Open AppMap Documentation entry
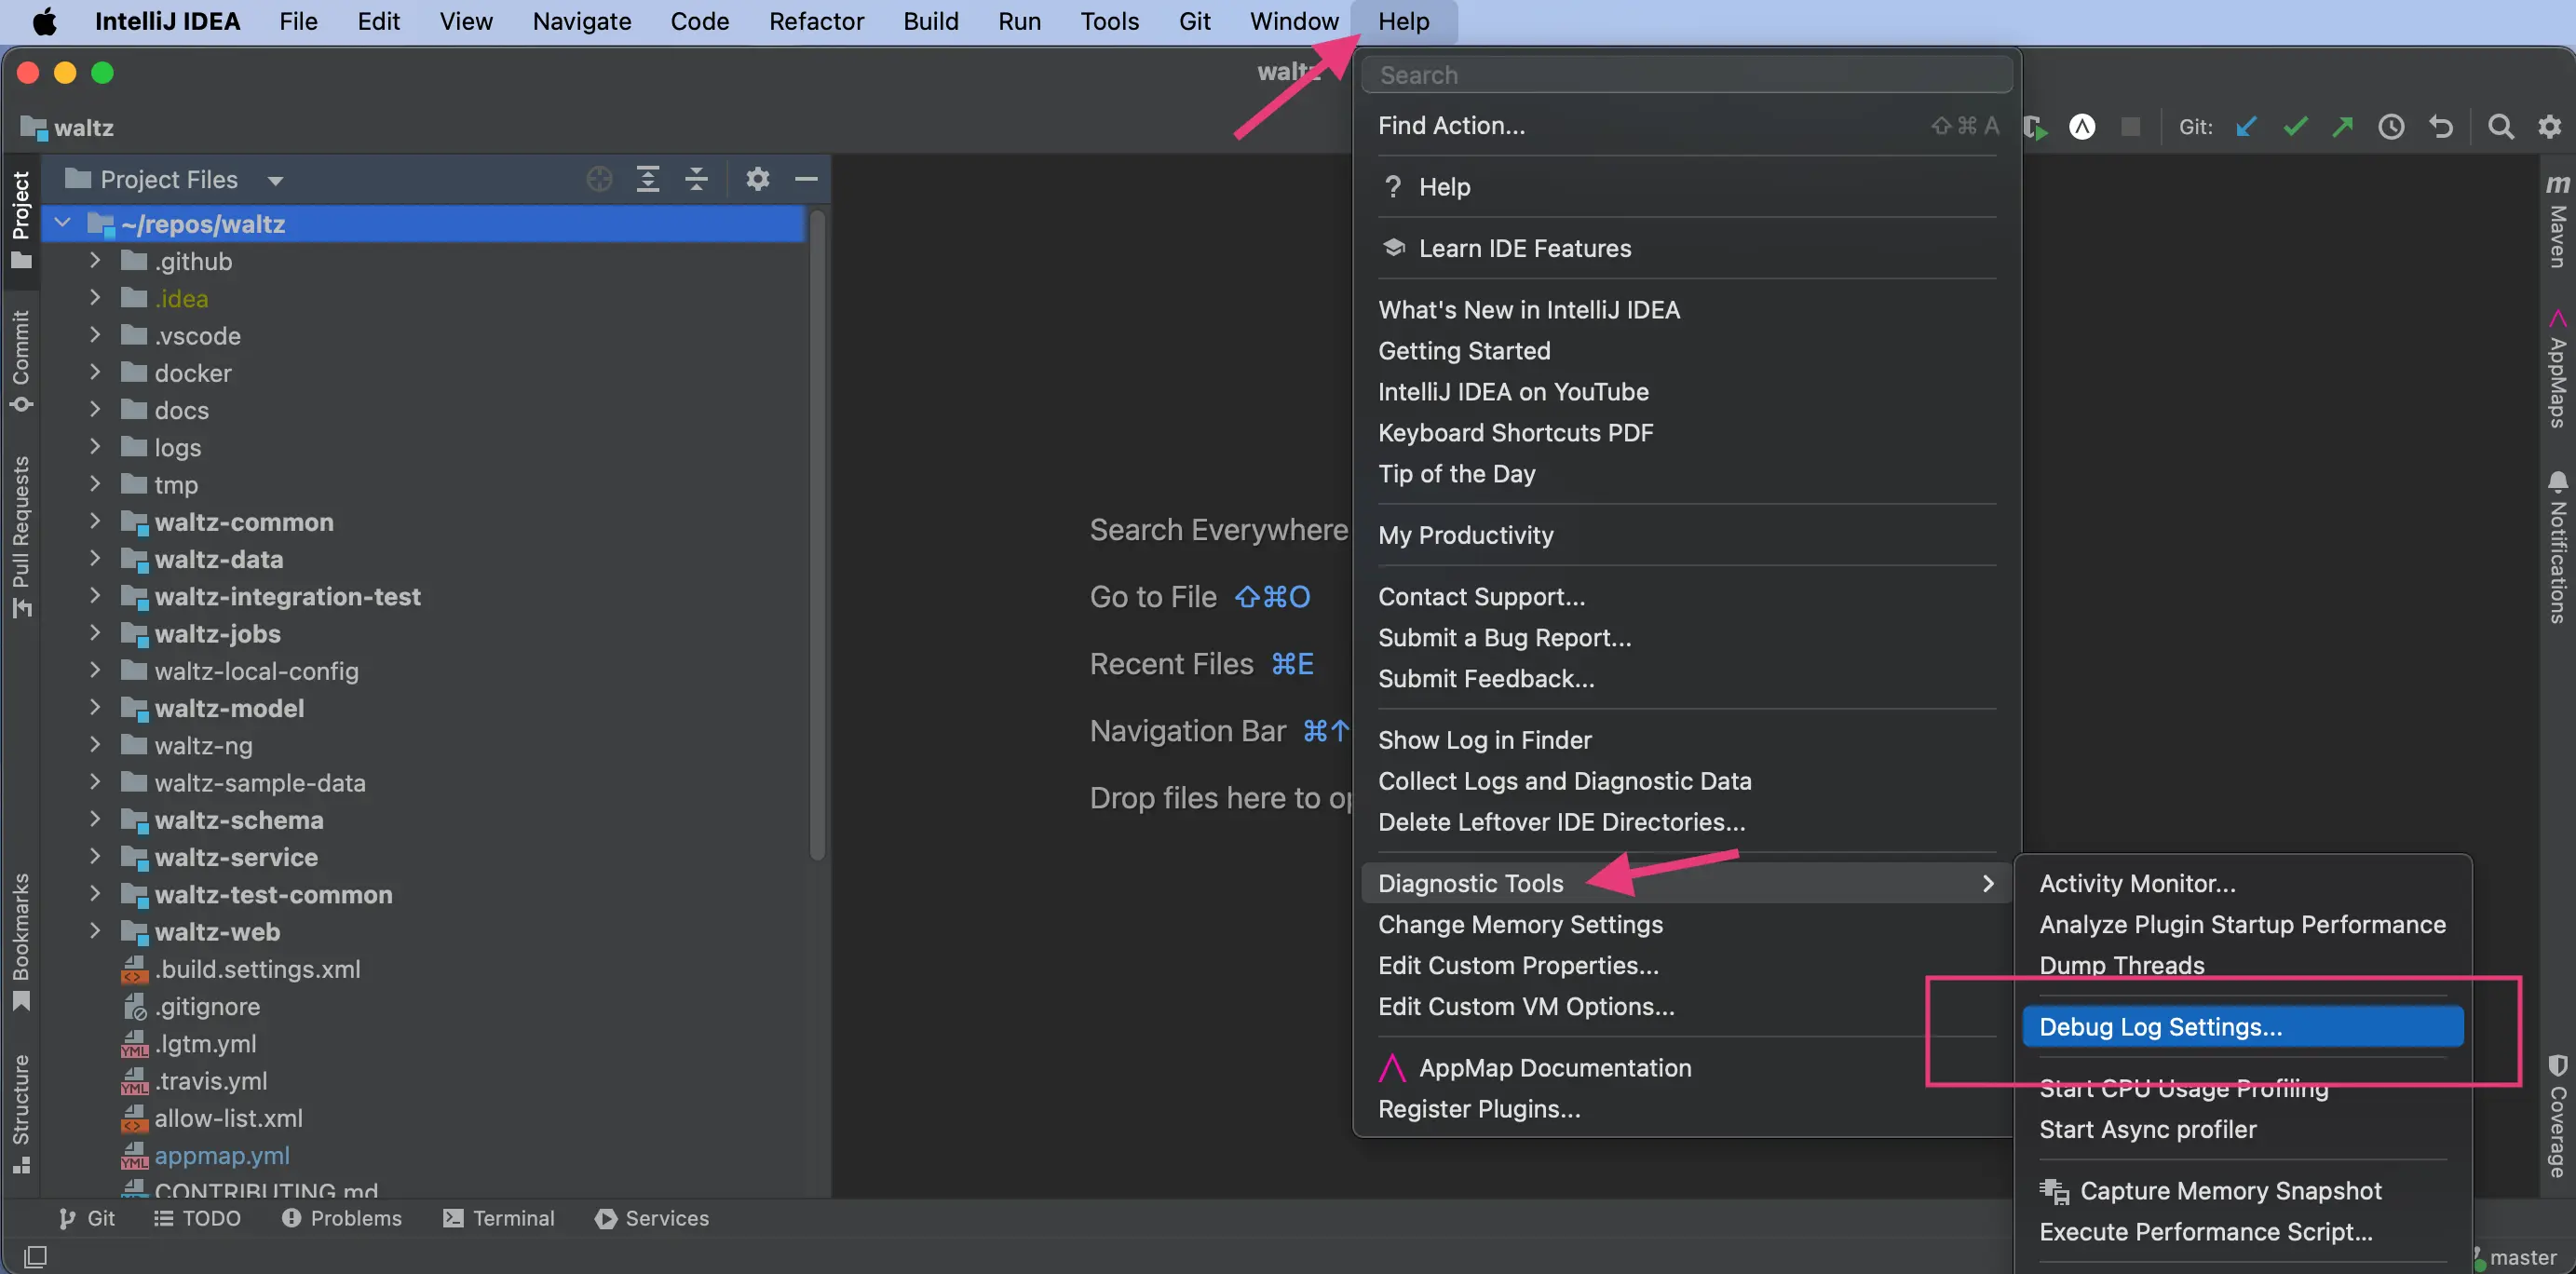The image size is (2576, 1274). 1686,1068
